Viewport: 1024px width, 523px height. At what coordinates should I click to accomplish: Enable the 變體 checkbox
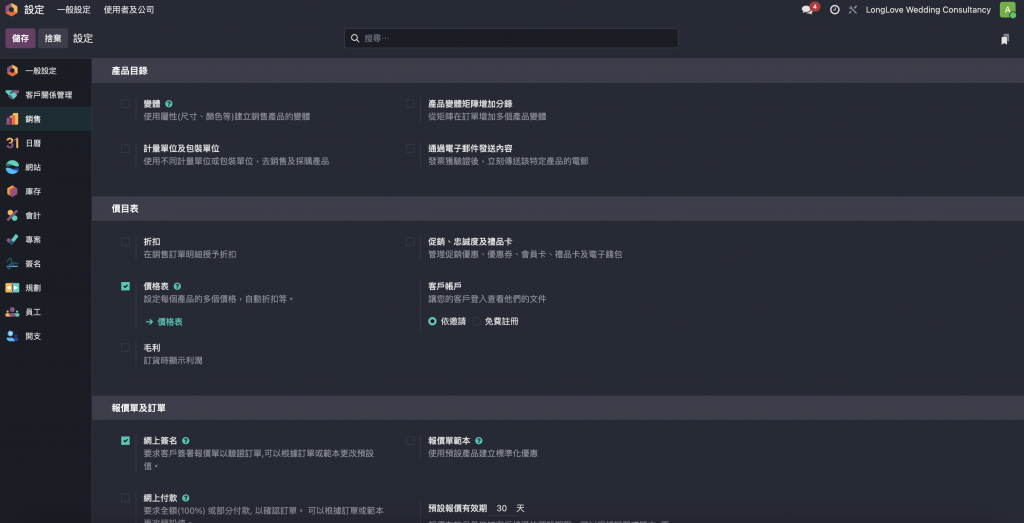tap(125, 103)
